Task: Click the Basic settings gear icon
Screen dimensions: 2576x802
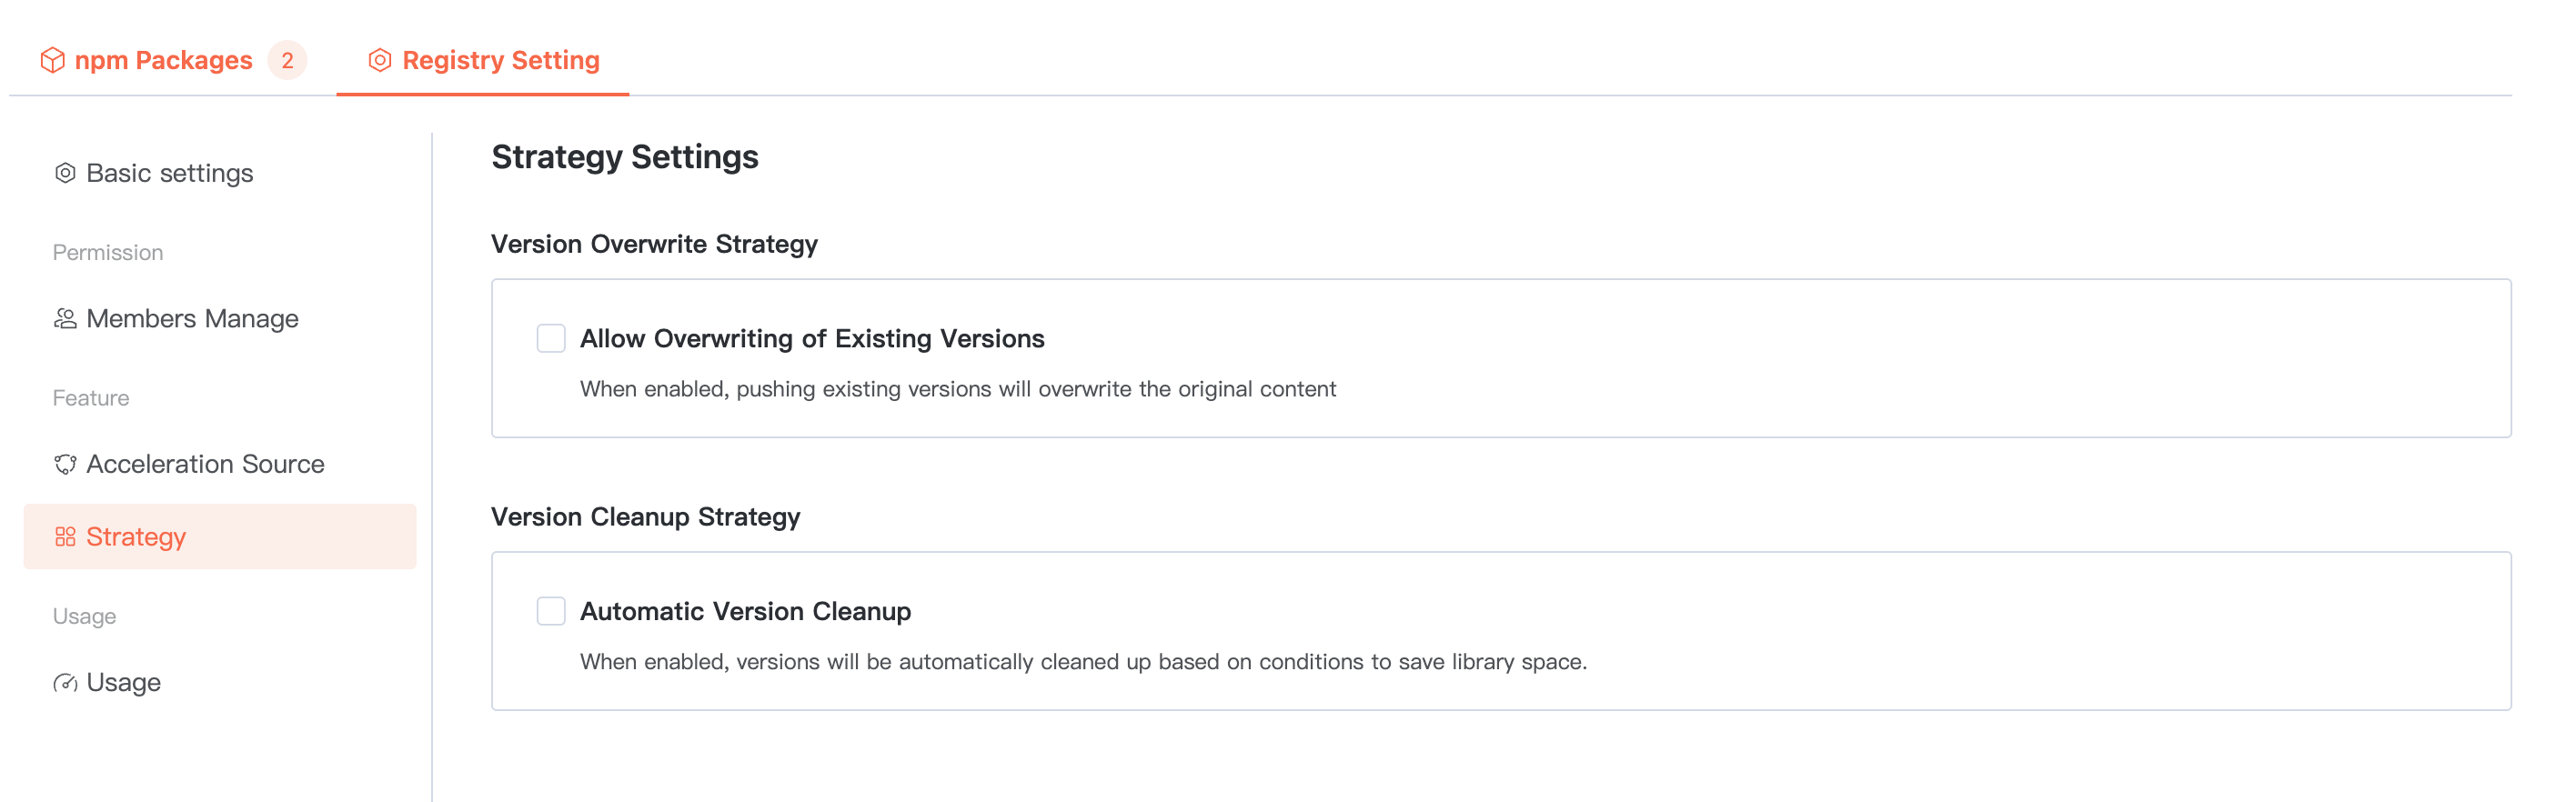Action: tap(65, 173)
